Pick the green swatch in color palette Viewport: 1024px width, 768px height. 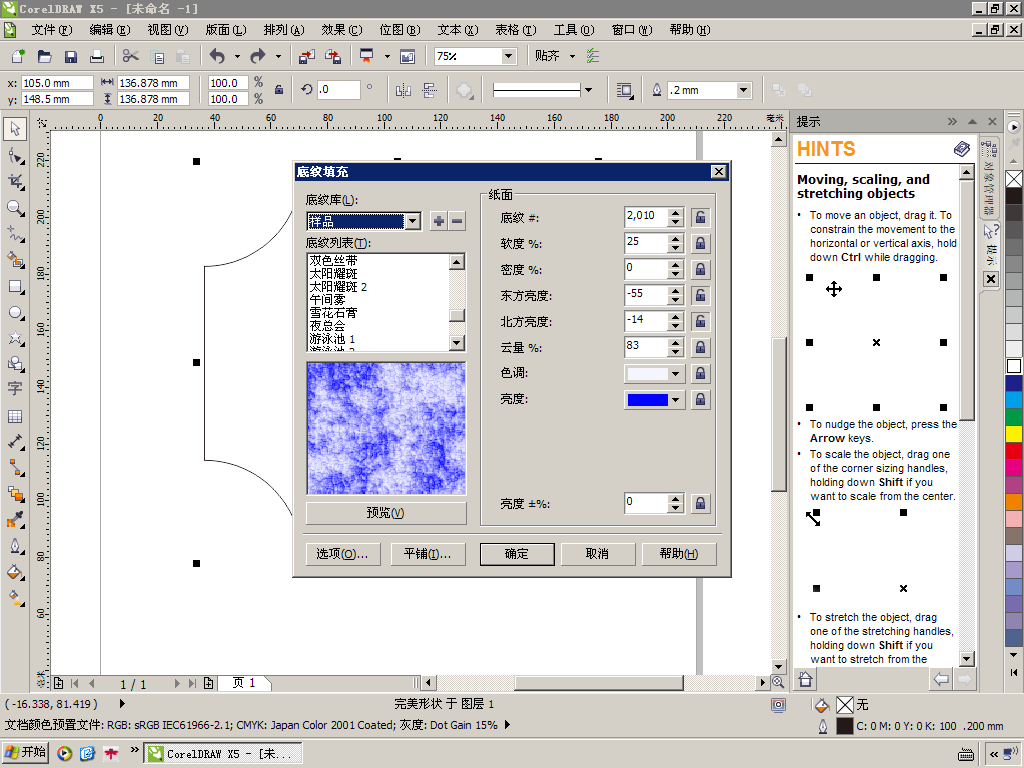(1014, 417)
